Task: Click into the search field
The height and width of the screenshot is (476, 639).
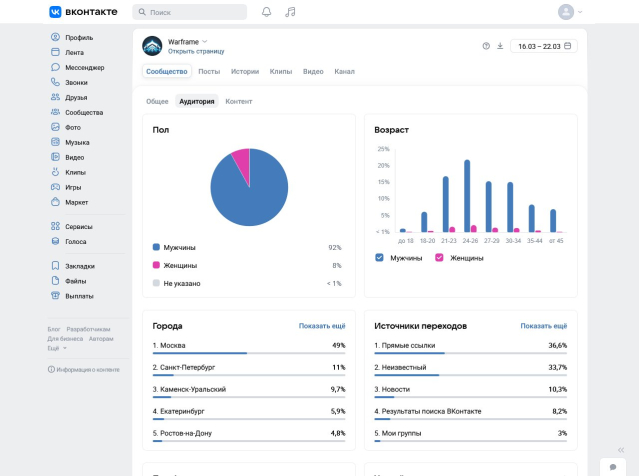Action: tap(189, 12)
